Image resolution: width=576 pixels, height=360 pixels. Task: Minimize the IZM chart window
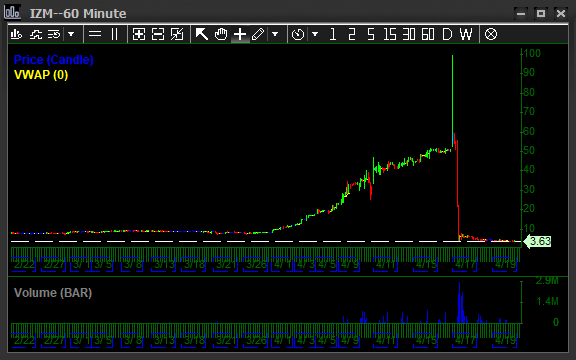521,14
